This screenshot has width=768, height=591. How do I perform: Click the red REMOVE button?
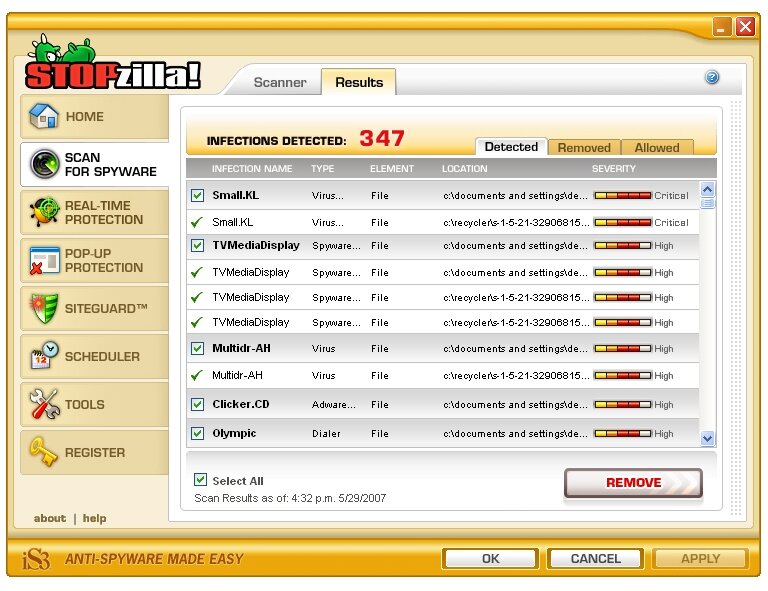click(x=633, y=483)
